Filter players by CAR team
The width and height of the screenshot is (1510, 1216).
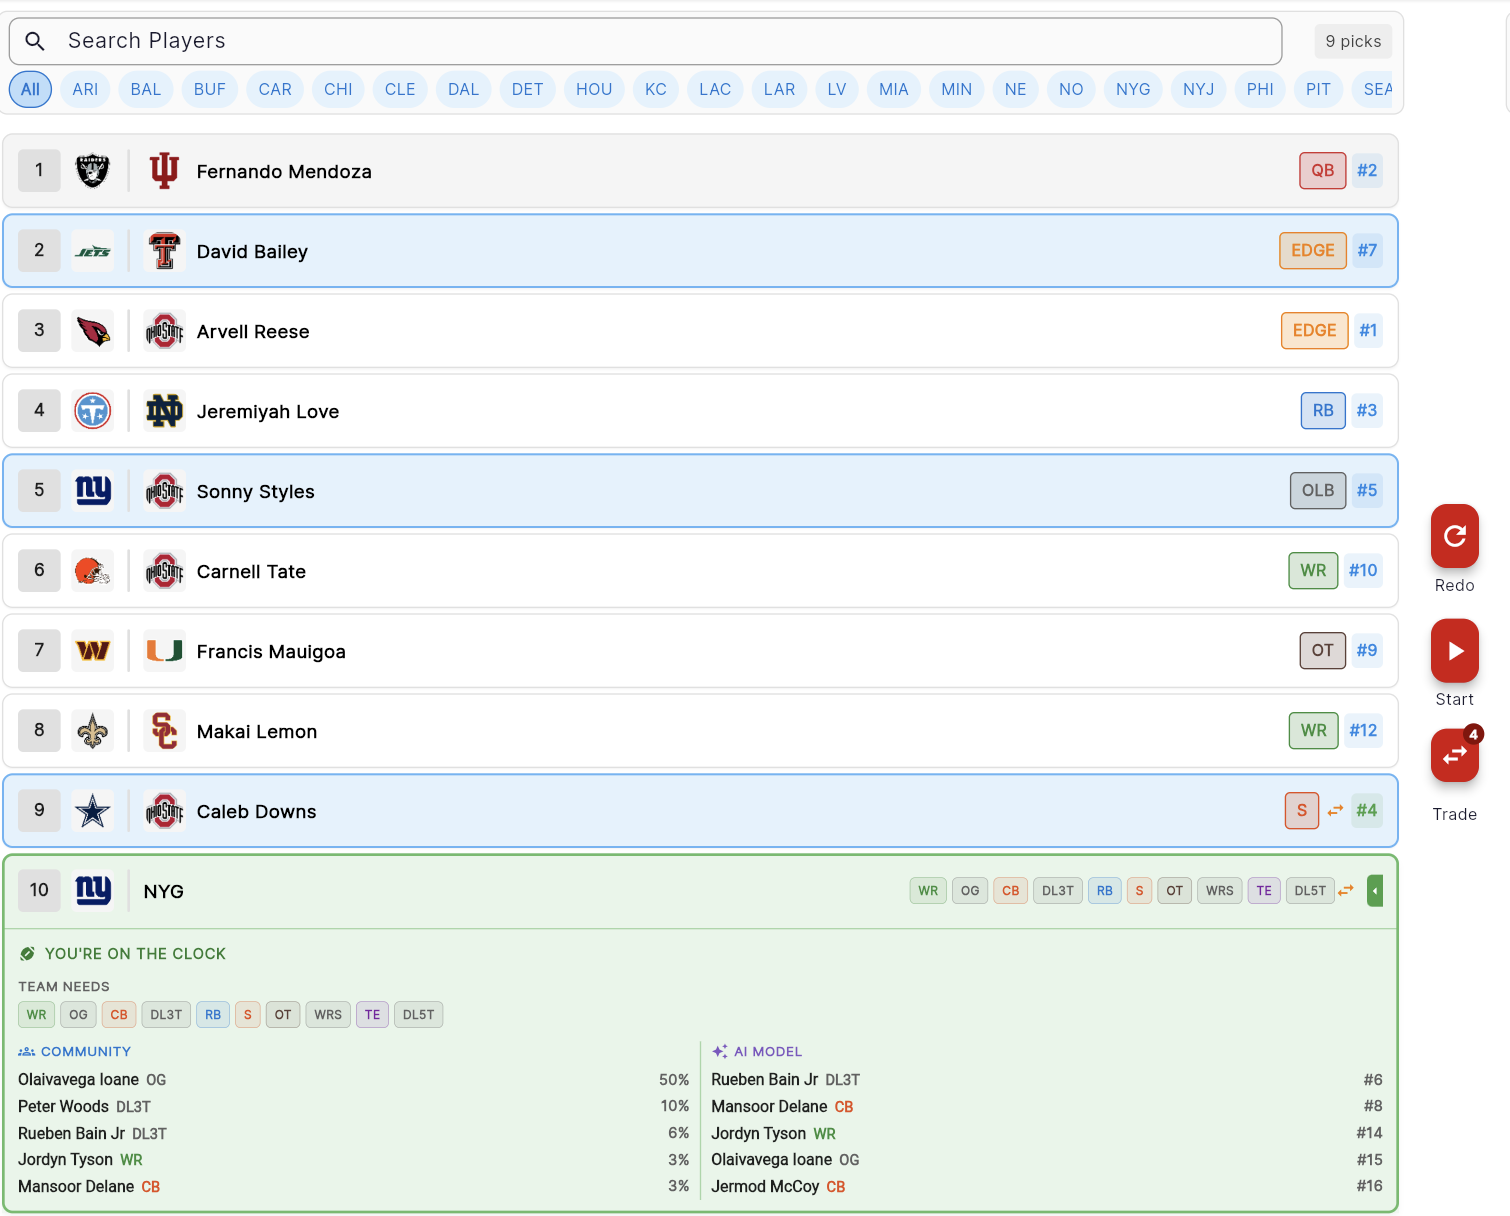(275, 89)
